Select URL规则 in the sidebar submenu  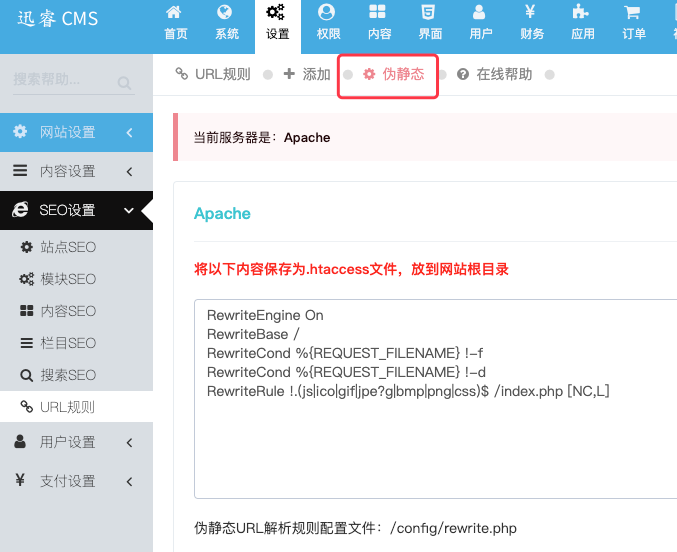pyautogui.click(x=76, y=407)
